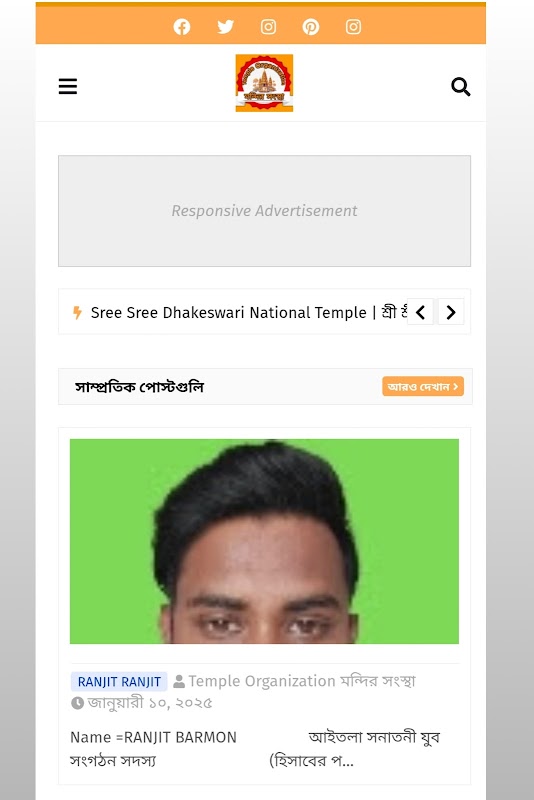This screenshot has height=800, width=534.
Task: Click the lightning bolt ticker icon
Action: 77,312
